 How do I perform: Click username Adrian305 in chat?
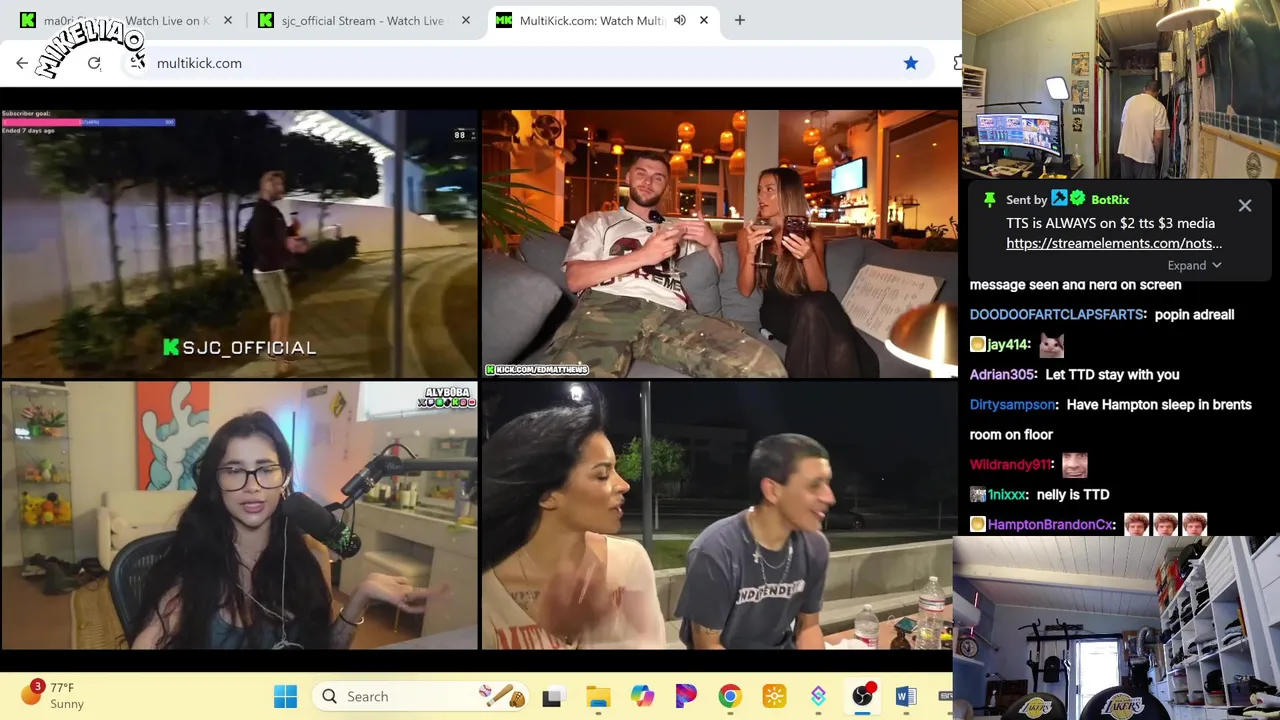pos(1002,375)
